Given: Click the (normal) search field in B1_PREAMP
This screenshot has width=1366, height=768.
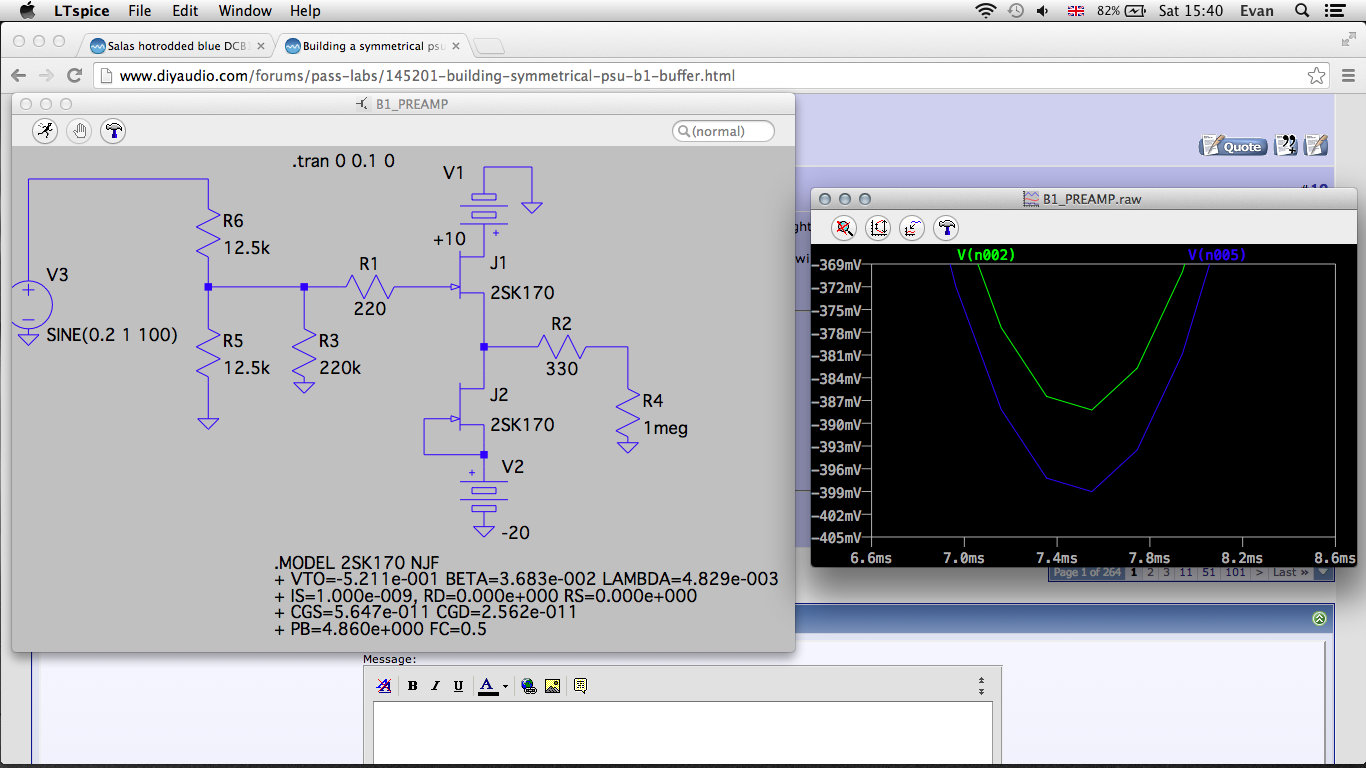Looking at the screenshot, I should (723, 131).
